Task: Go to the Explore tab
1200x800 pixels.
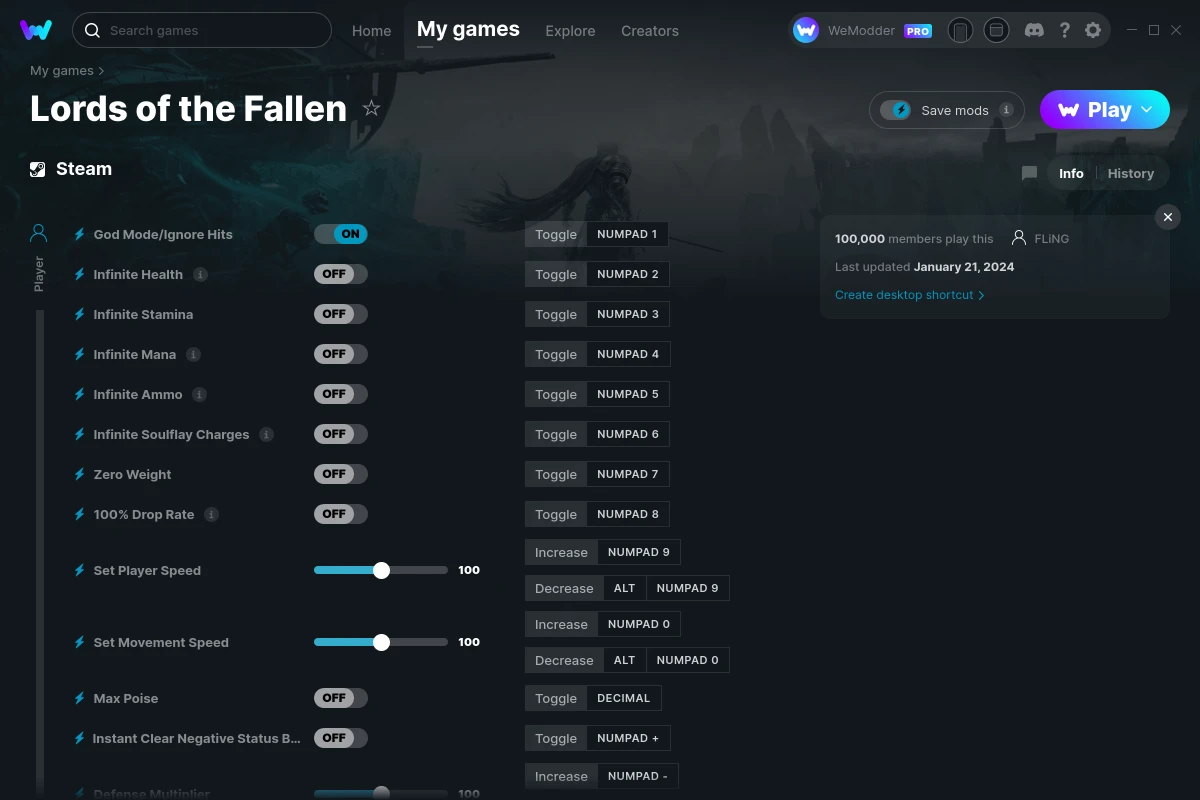Action: (x=570, y=31)
